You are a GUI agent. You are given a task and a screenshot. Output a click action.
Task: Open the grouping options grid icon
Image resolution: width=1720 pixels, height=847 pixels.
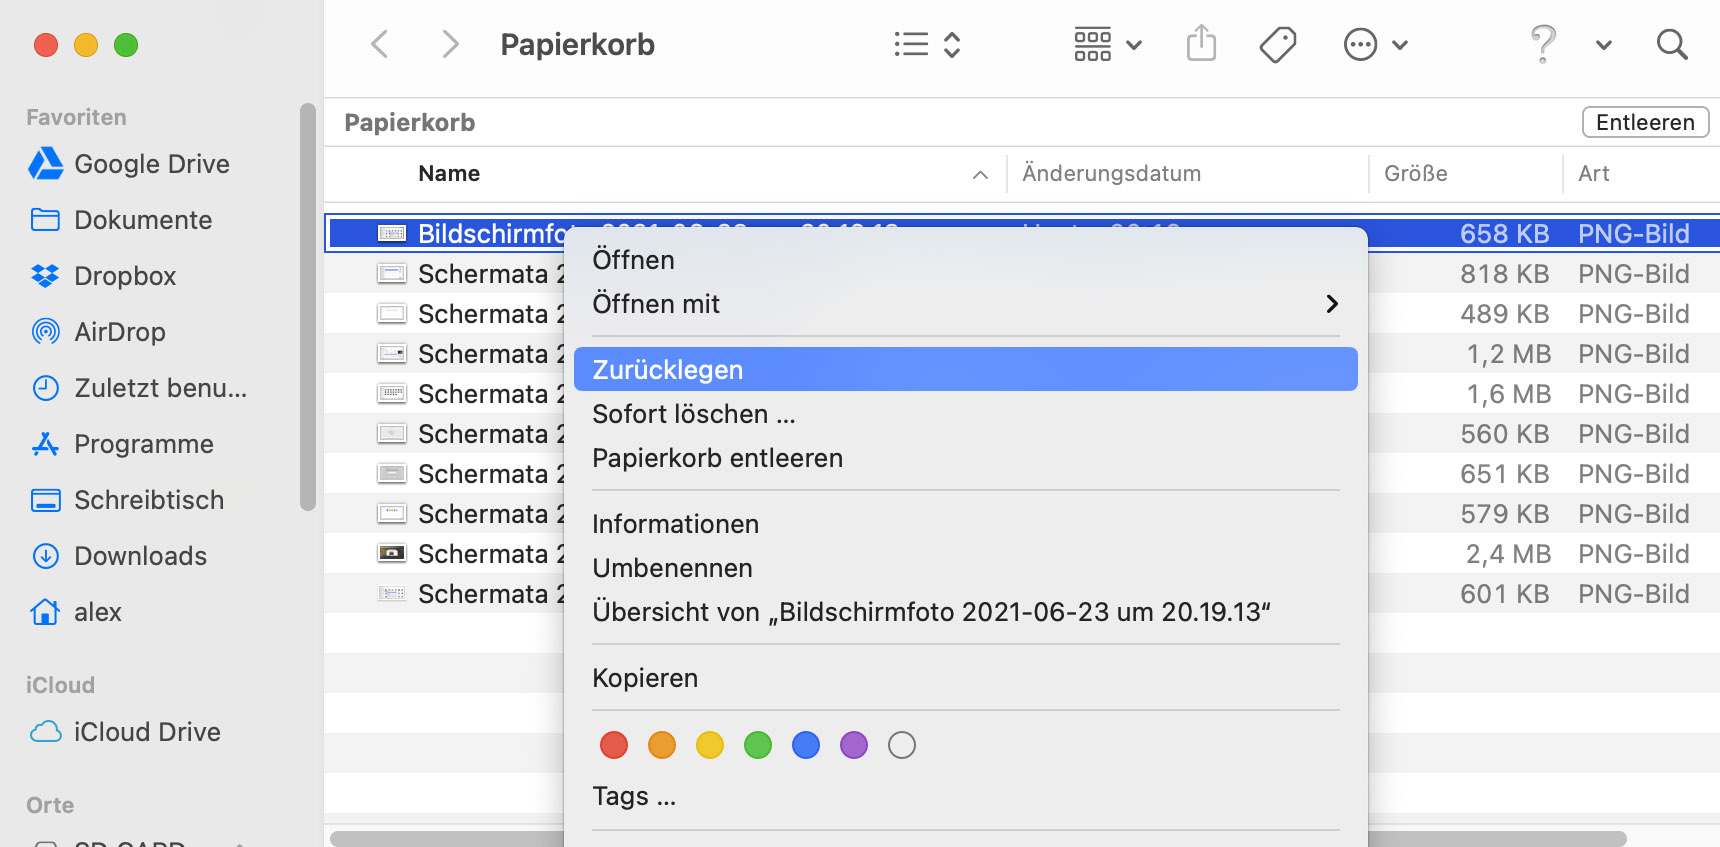coord(1092,44)
